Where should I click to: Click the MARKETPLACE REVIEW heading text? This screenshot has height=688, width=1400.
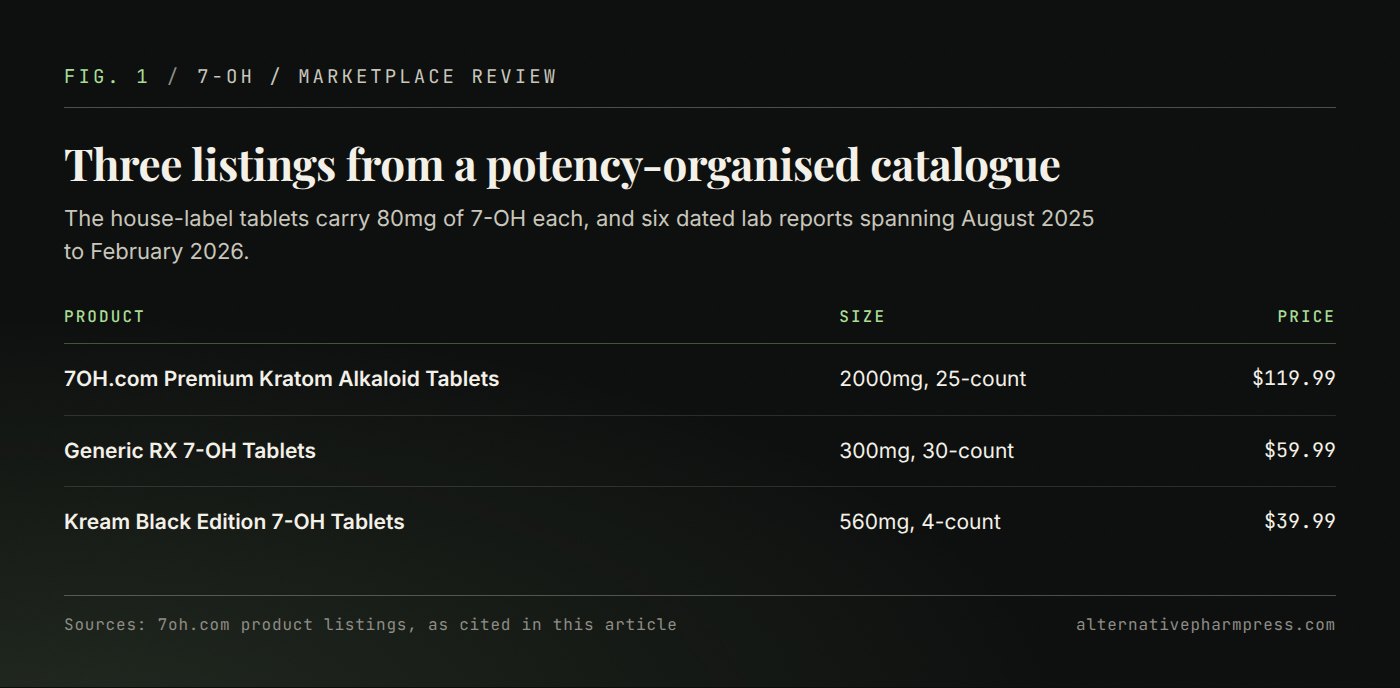point(427,77)
